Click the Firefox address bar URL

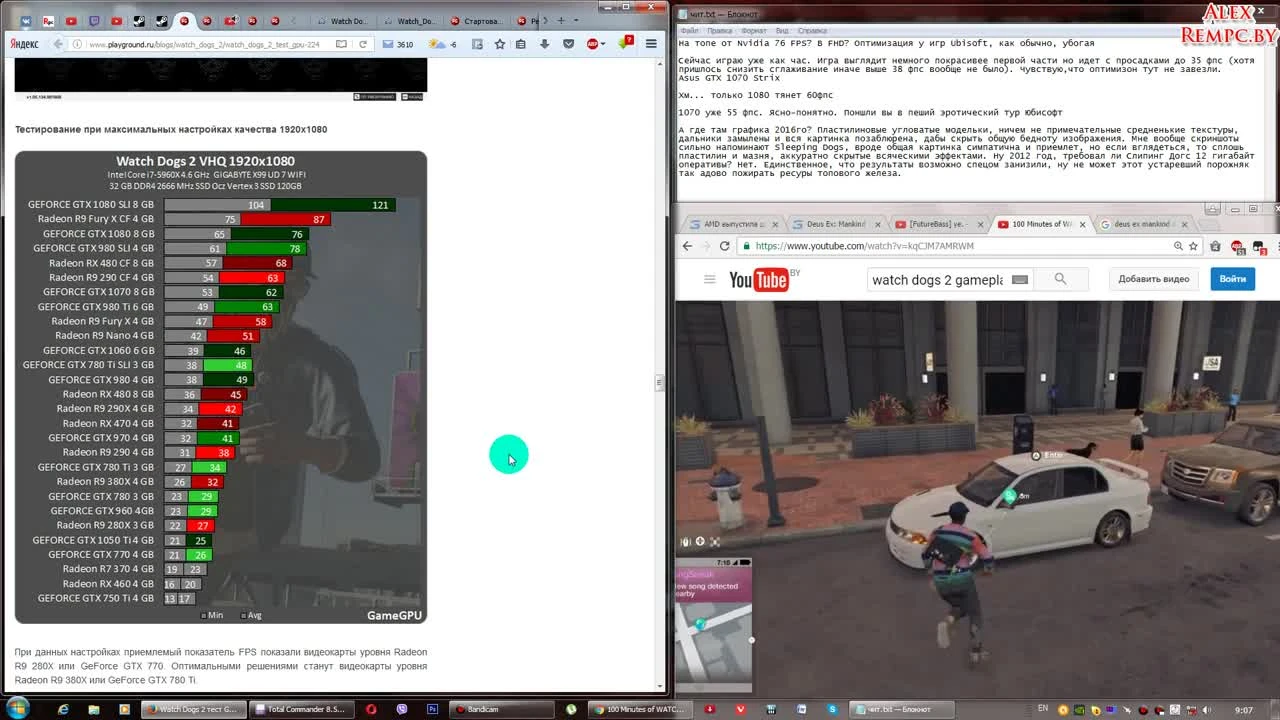(203, 44)
